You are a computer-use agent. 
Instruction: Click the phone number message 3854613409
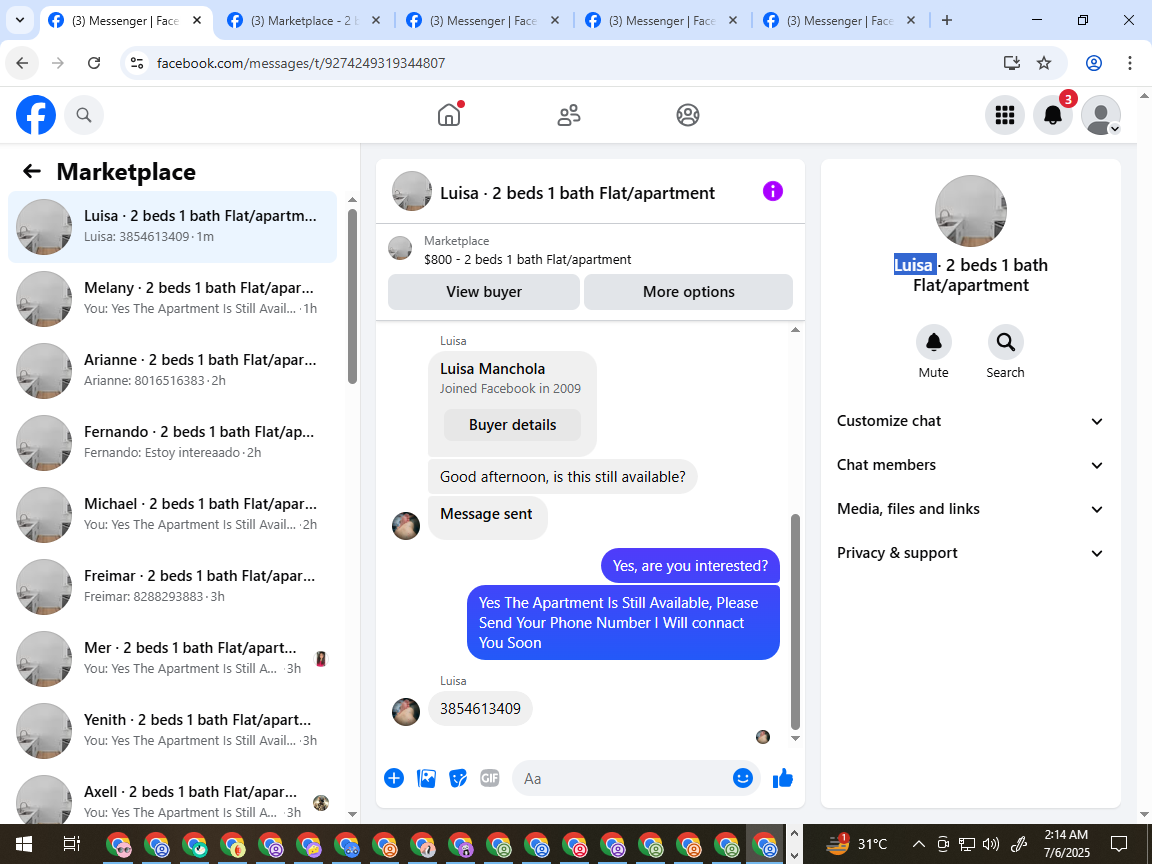tap(480, 708)
